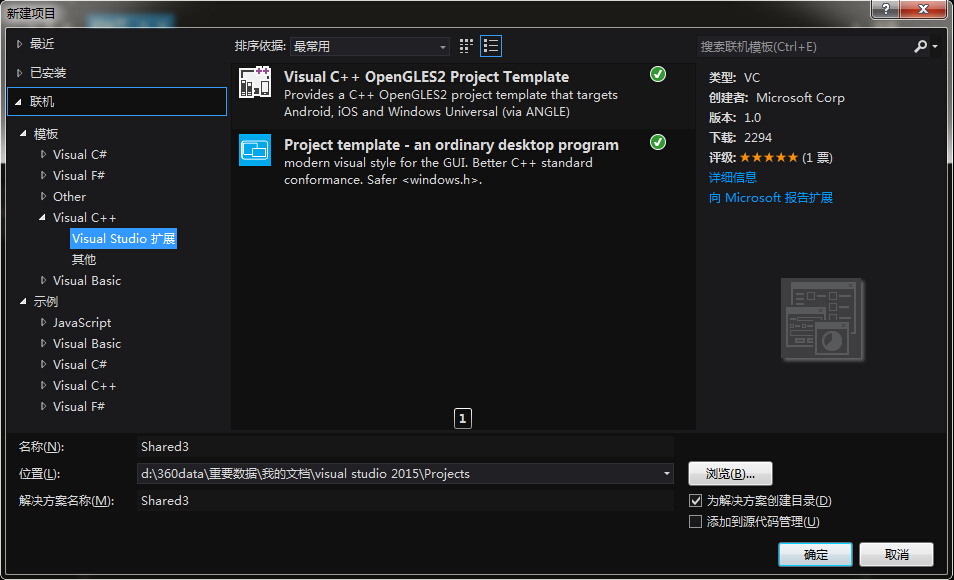Open the search options dropdown arrow
954x580 pixels.
pos(935,47)
